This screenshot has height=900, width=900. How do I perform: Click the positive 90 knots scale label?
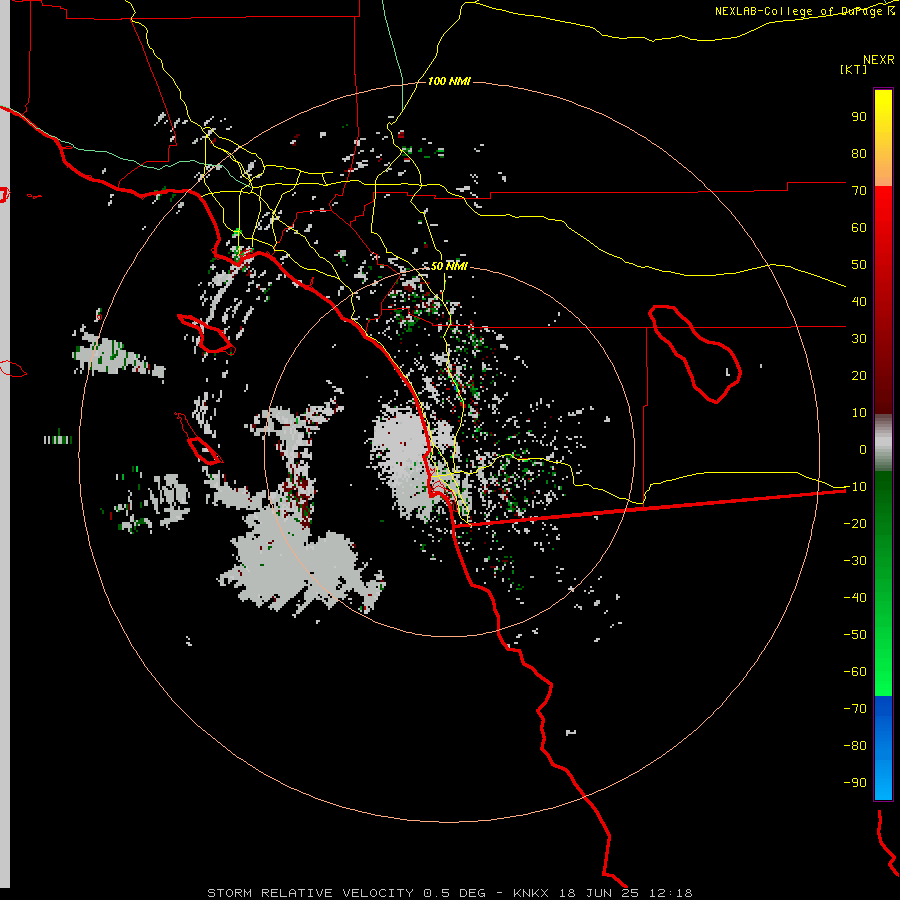pyautogui.click(x=859, y=117)
